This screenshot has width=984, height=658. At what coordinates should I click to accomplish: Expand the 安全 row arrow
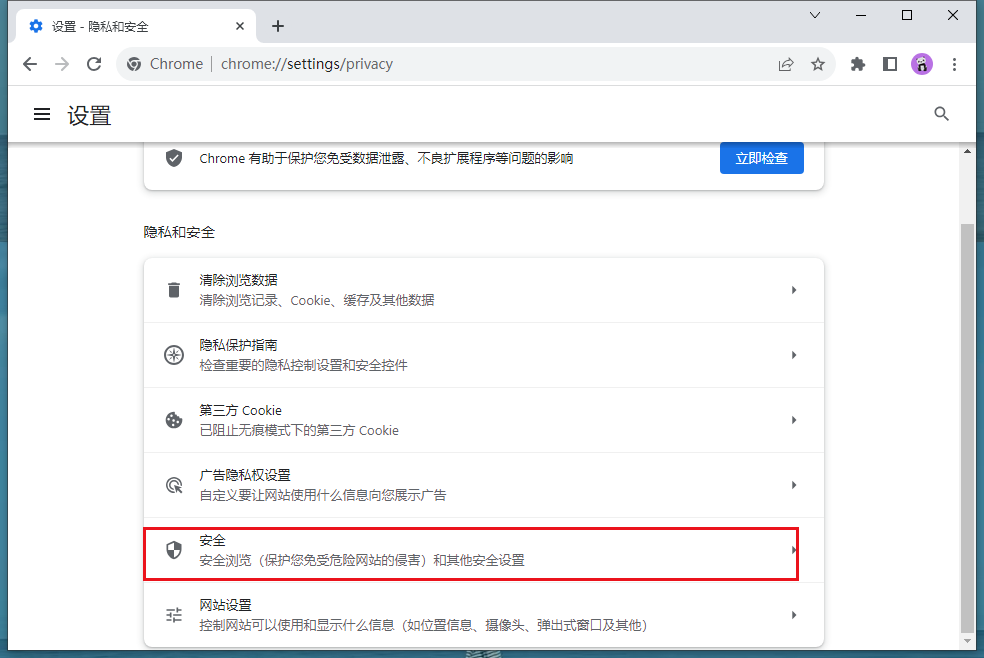click(793, 550)
